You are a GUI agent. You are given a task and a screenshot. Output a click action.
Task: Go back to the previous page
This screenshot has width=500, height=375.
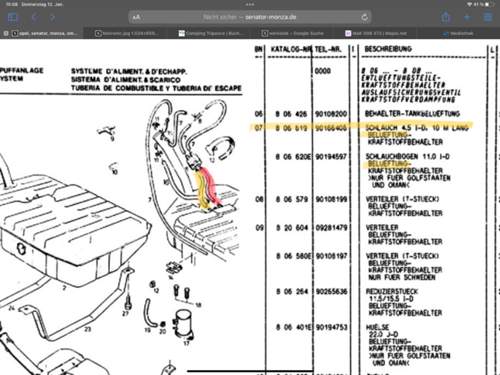coord(34,17)
